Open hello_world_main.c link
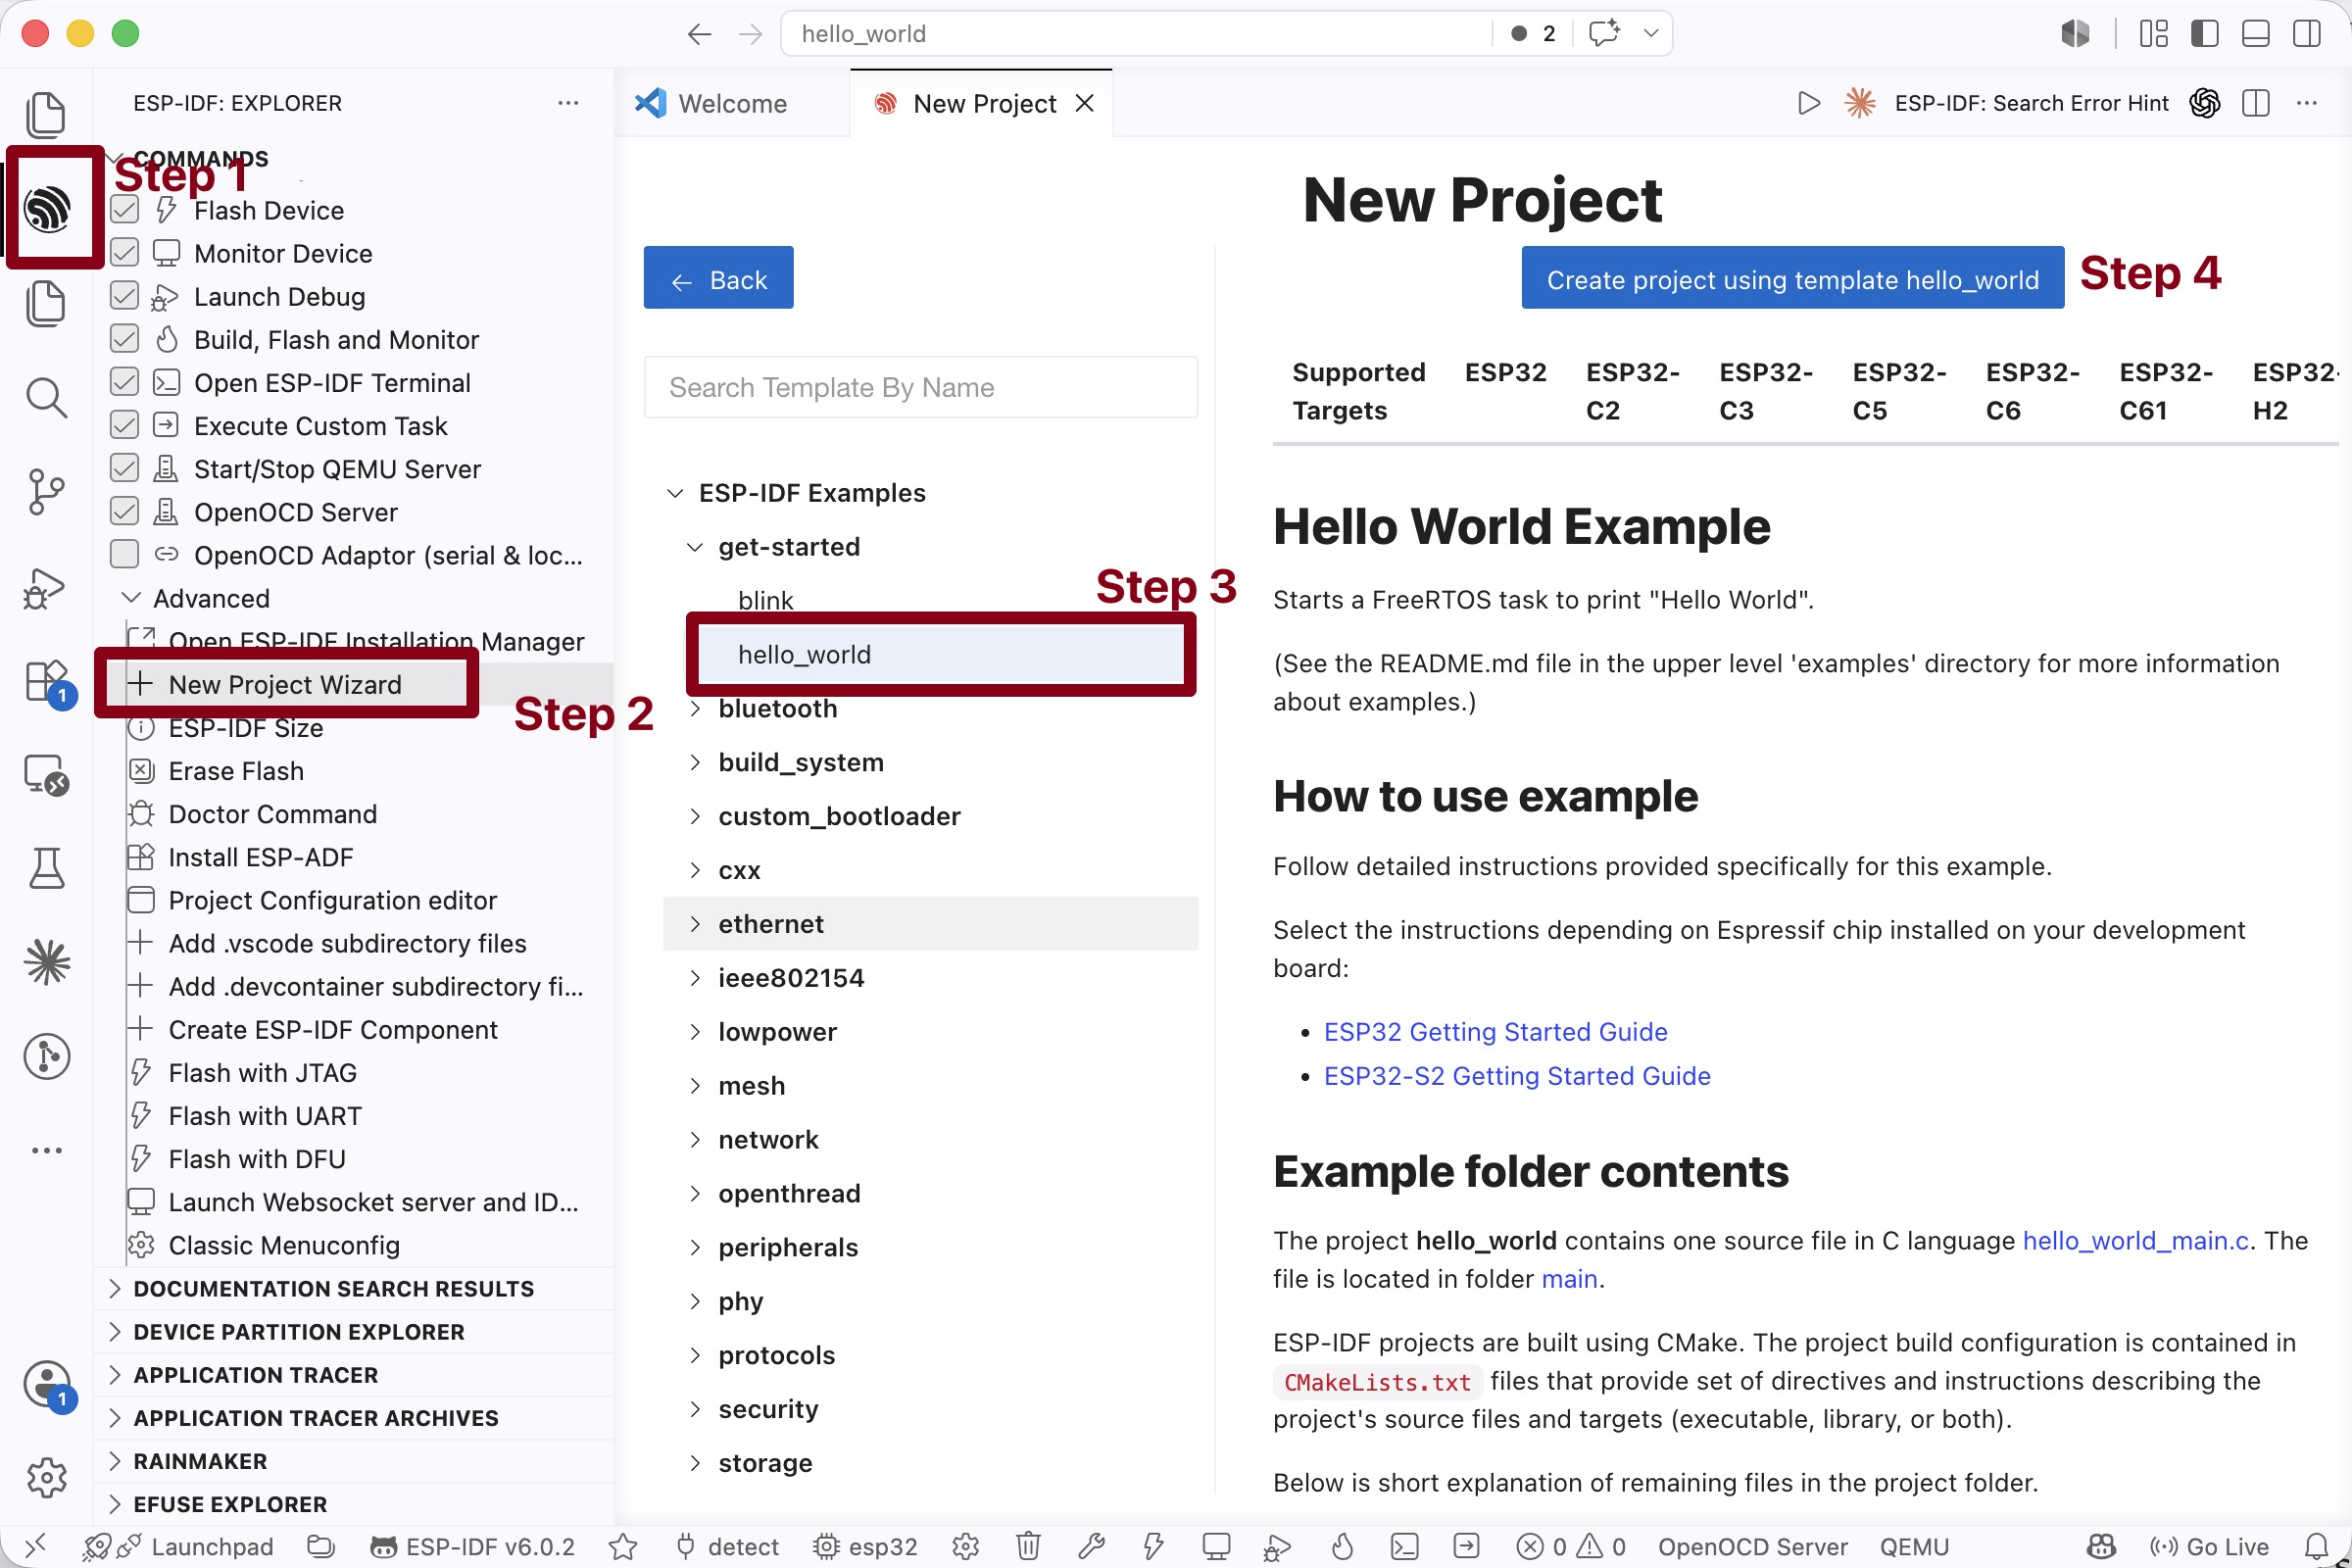The width and height of the screenshot is (2352, 1568). [2136, 1241]
